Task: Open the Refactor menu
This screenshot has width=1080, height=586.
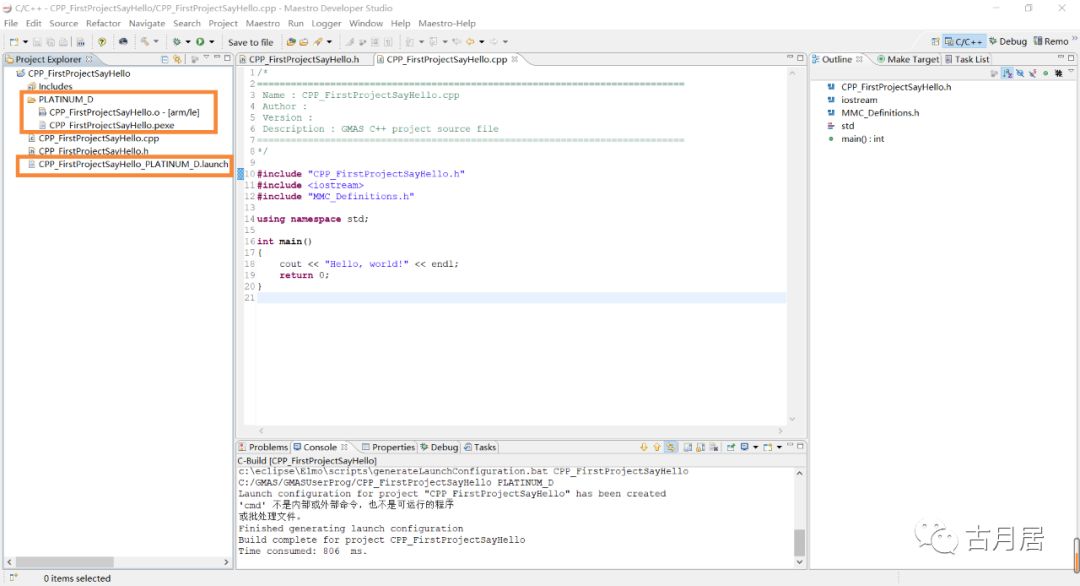Action: (x=103, y=23)
